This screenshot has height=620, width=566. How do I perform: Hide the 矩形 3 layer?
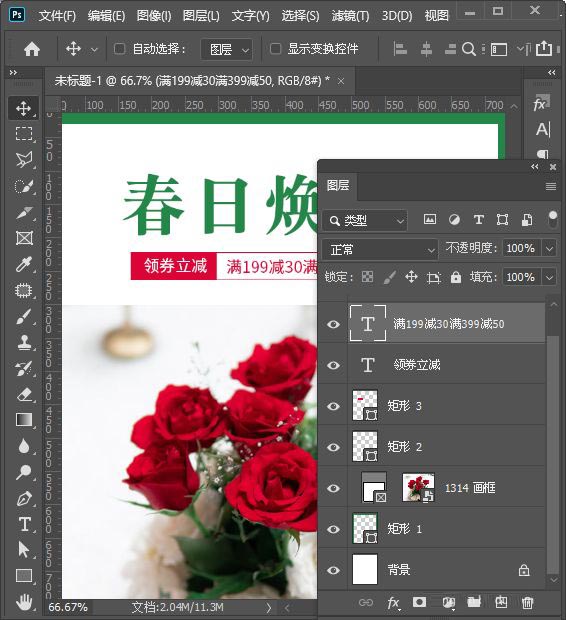pos(333,406)
